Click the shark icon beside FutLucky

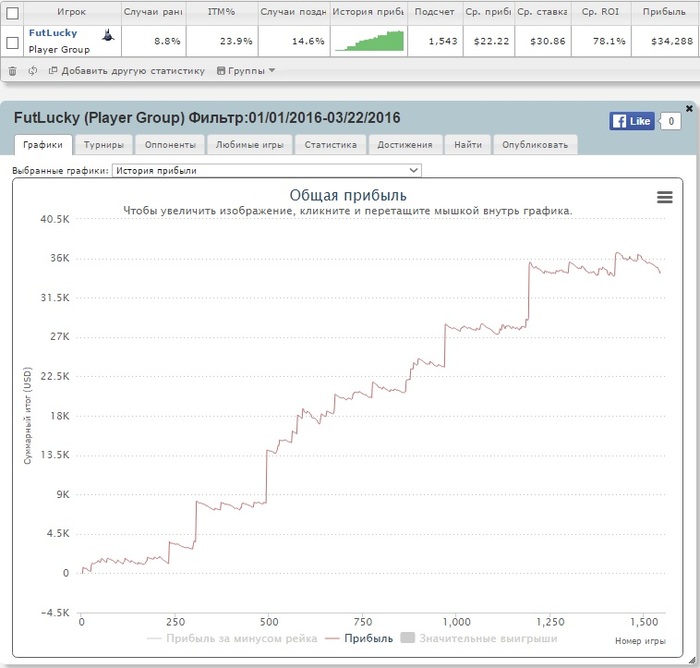pyautogui.click(x=108, y=35)
